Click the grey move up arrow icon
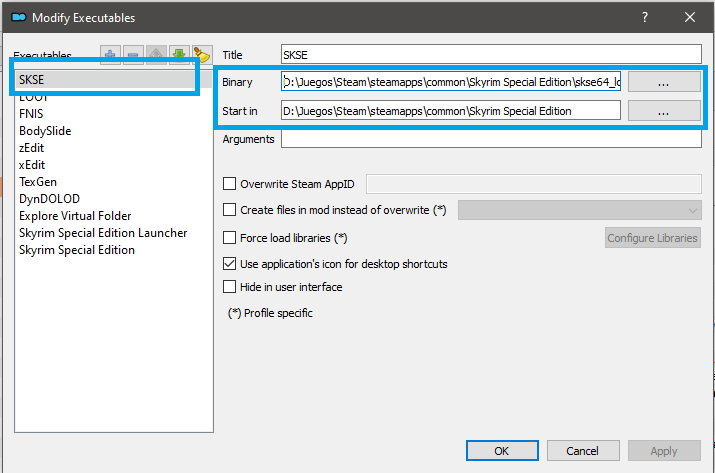Image resolution: width=715 pixels, height=473 pixels. (156, 54)
